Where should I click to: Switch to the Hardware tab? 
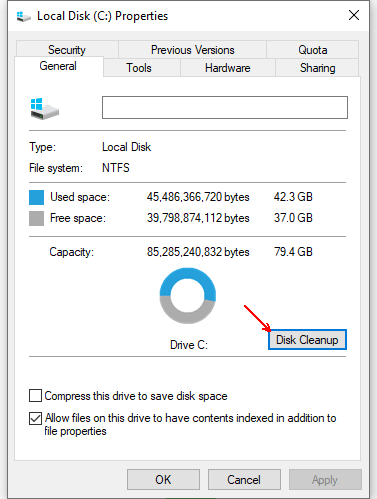228,68
